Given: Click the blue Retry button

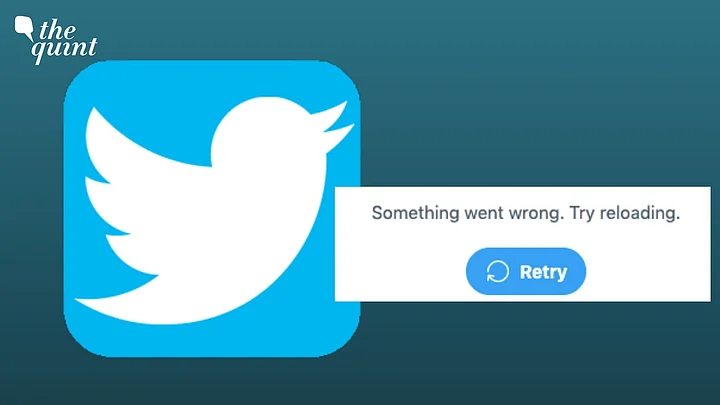Looking at the screenshot, I should 526,271.
